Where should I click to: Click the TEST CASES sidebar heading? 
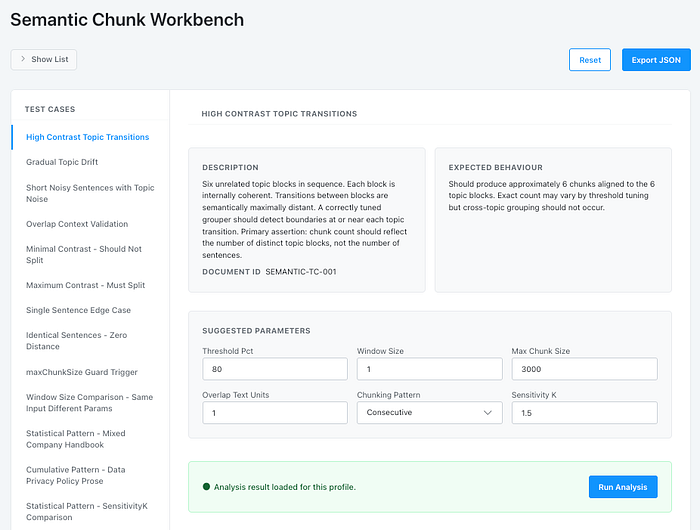(x=50, y=109)
